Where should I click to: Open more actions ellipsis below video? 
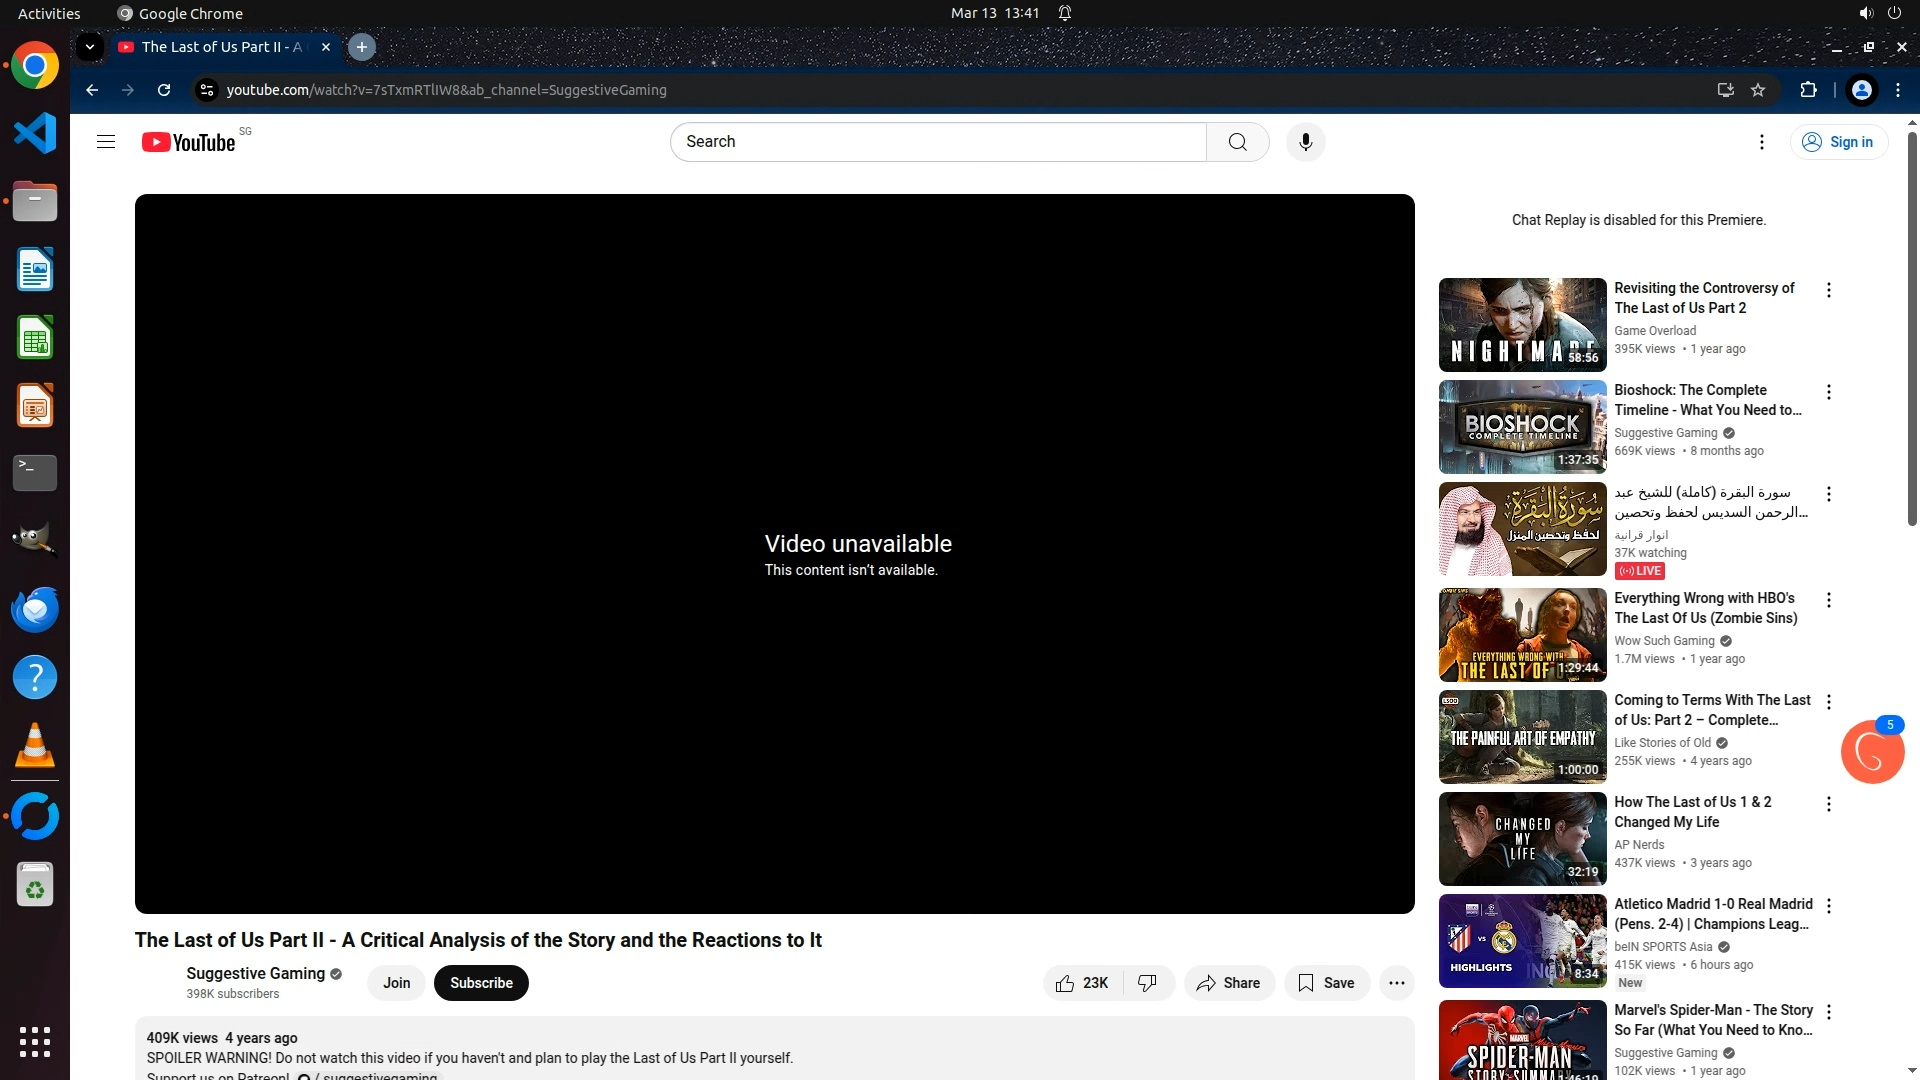click(x=1396, y=983)
